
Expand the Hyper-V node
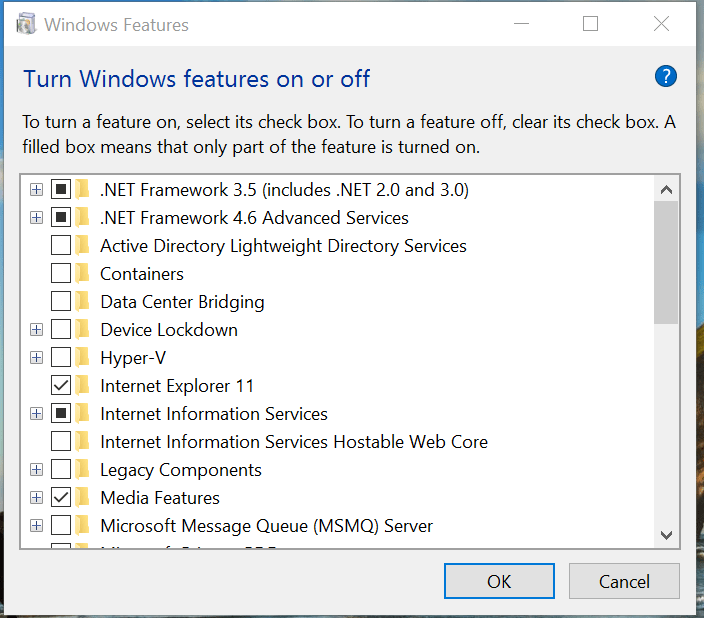[x=36, y=358]
